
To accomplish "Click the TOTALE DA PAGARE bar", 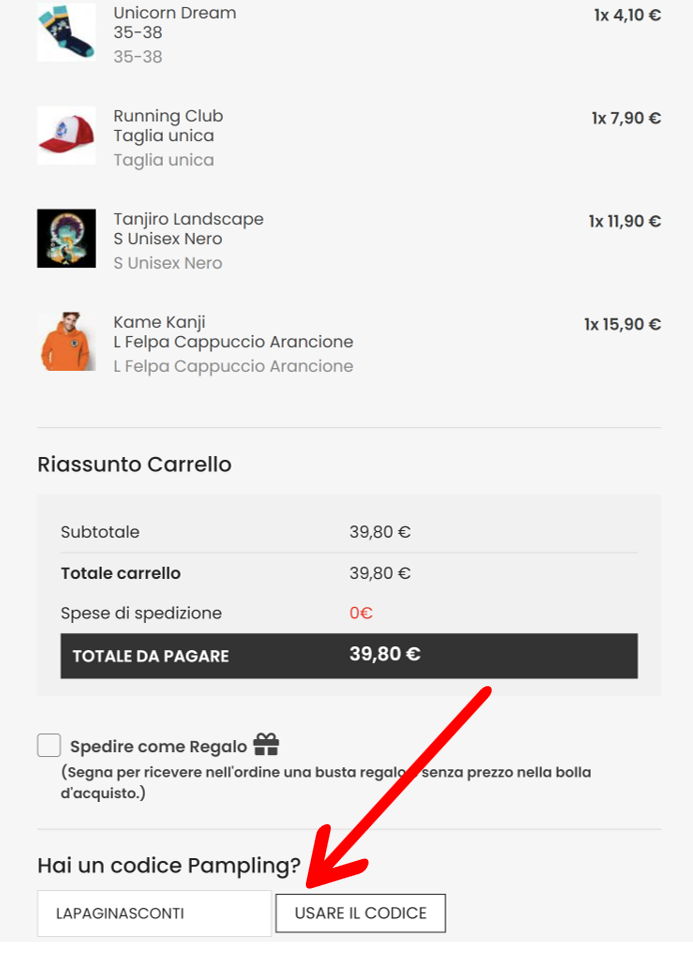I will [x=349, y=656].
